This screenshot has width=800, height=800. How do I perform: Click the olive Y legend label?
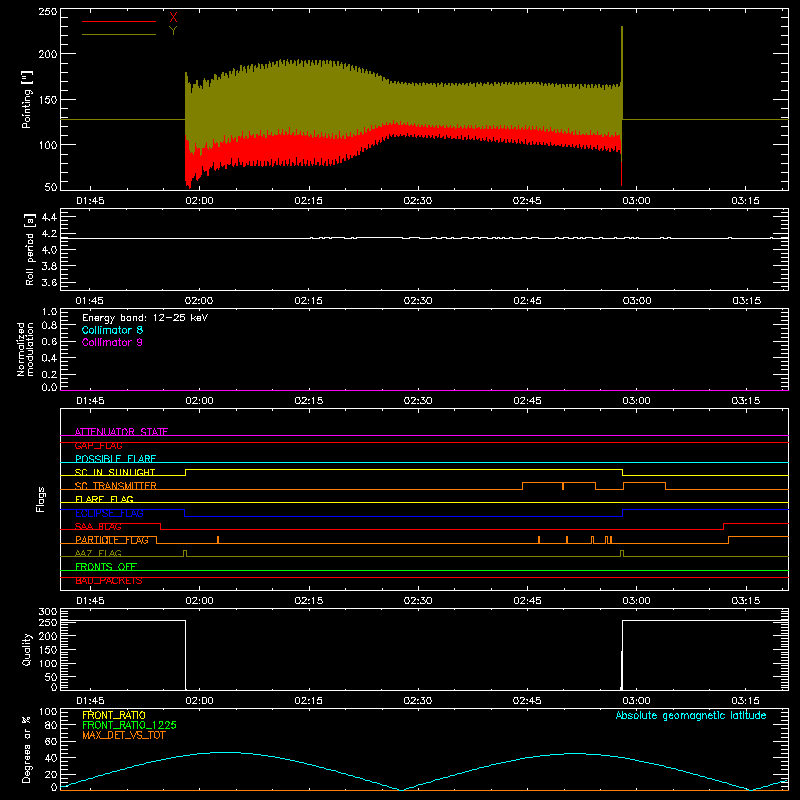pos(173,31)
